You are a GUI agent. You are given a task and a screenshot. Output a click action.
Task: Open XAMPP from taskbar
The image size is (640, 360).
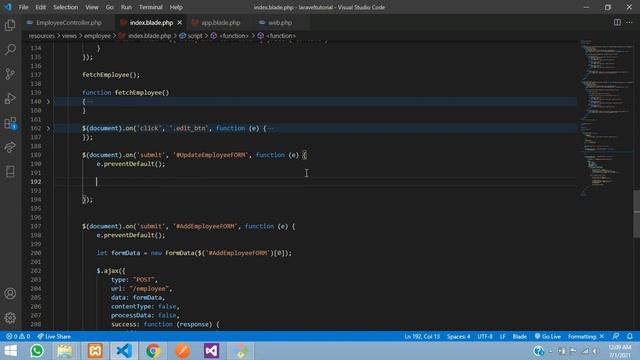[95, 351]
